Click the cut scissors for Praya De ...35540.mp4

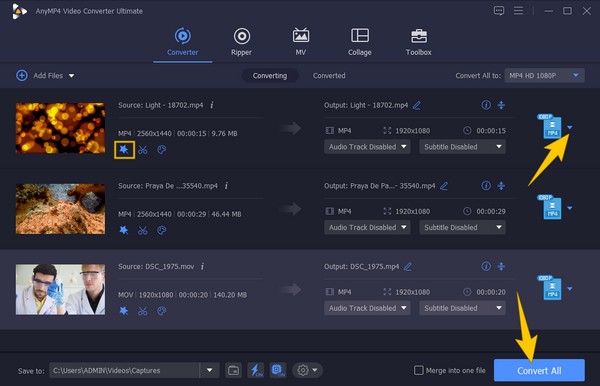[143, 231]
